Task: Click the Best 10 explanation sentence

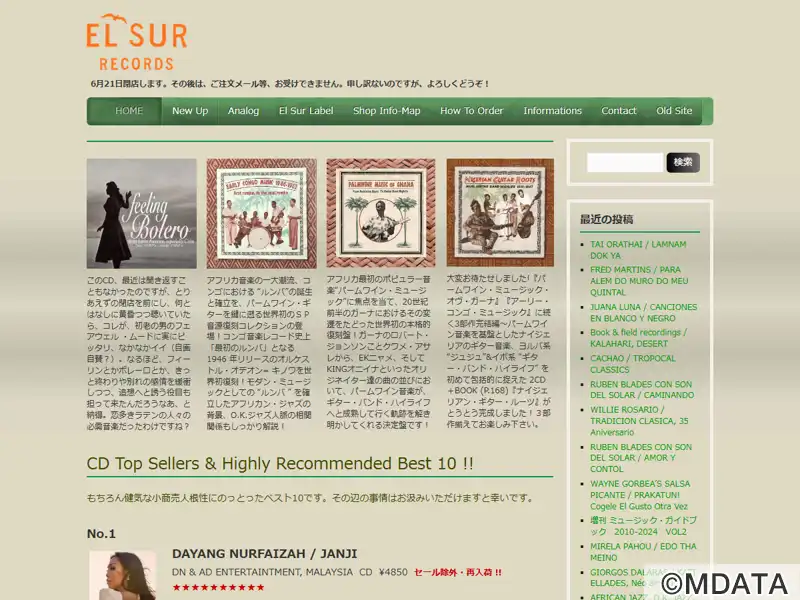Action: click(310, 498)
